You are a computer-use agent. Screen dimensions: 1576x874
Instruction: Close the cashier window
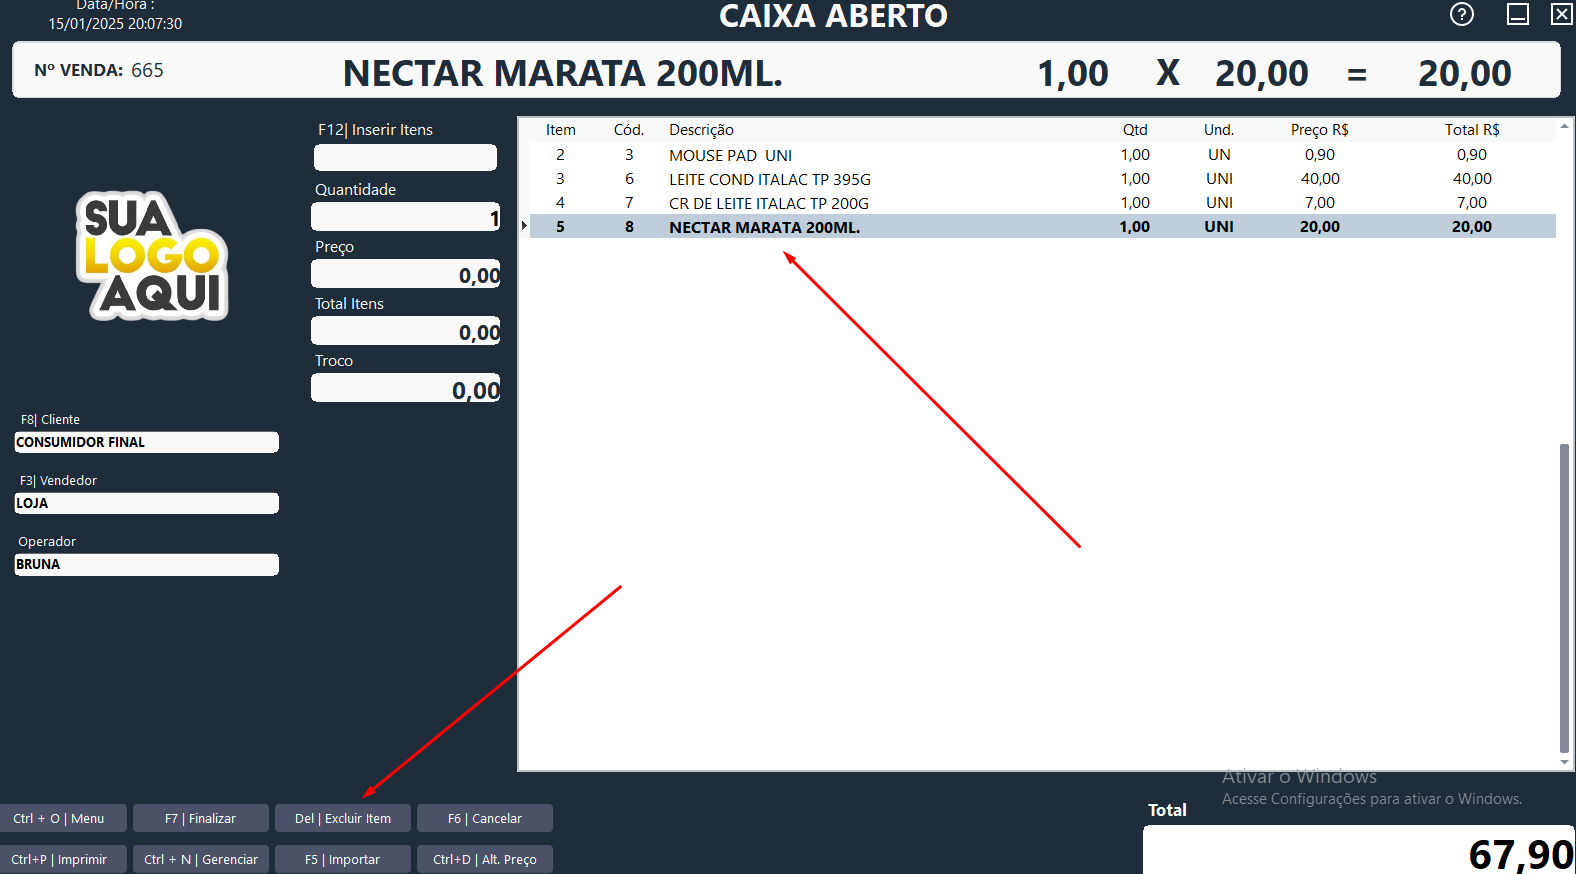coord(1561,14)
